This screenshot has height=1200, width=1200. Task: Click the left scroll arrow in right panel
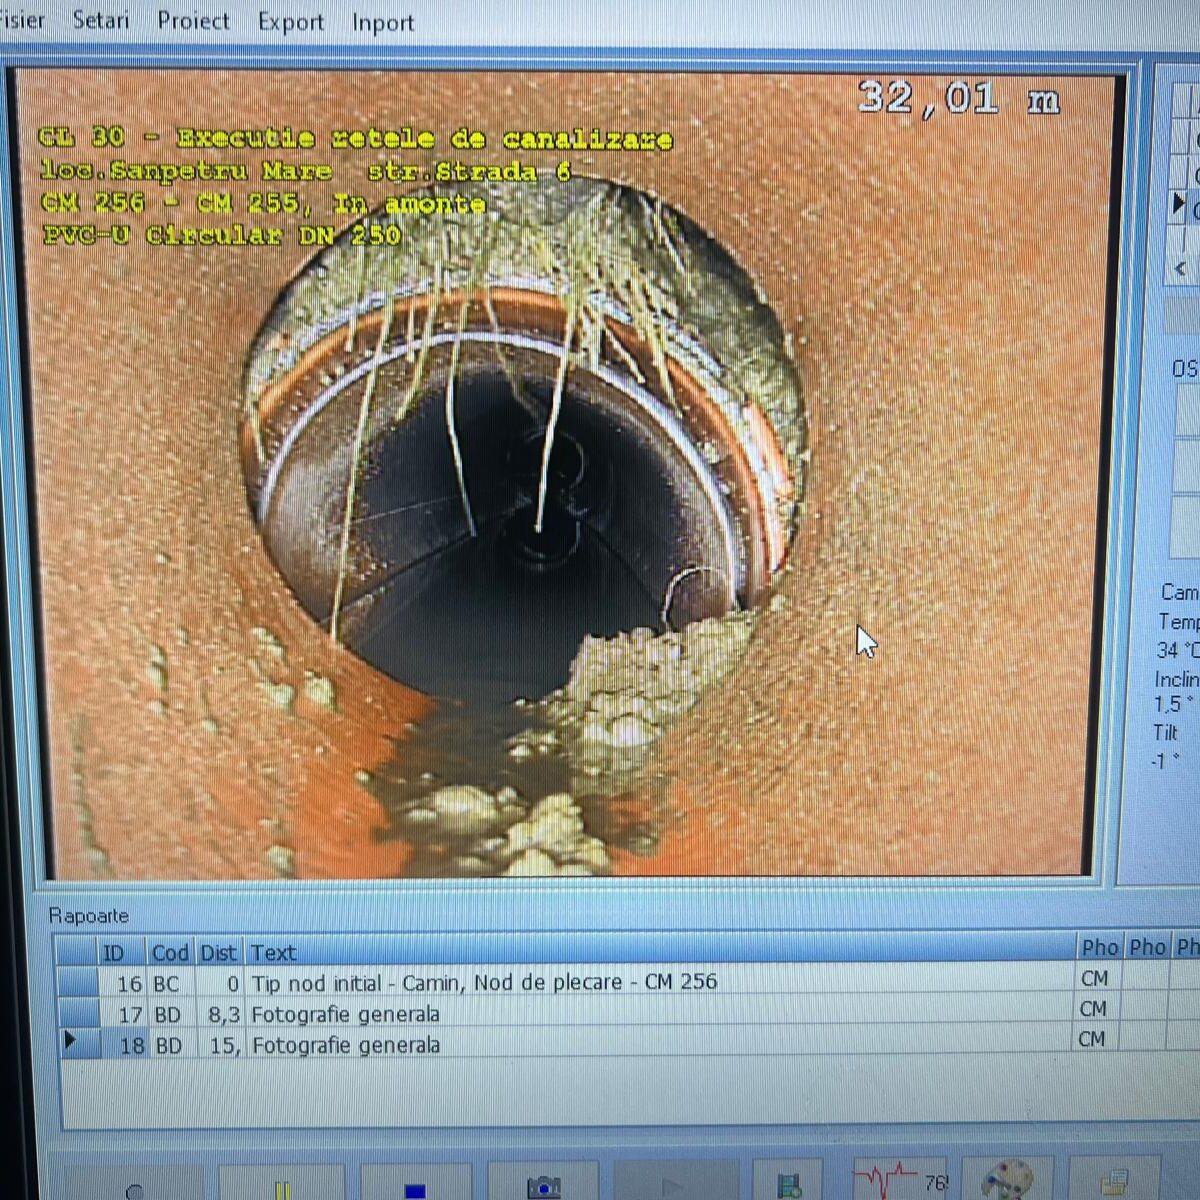[x=1181, y=268]
